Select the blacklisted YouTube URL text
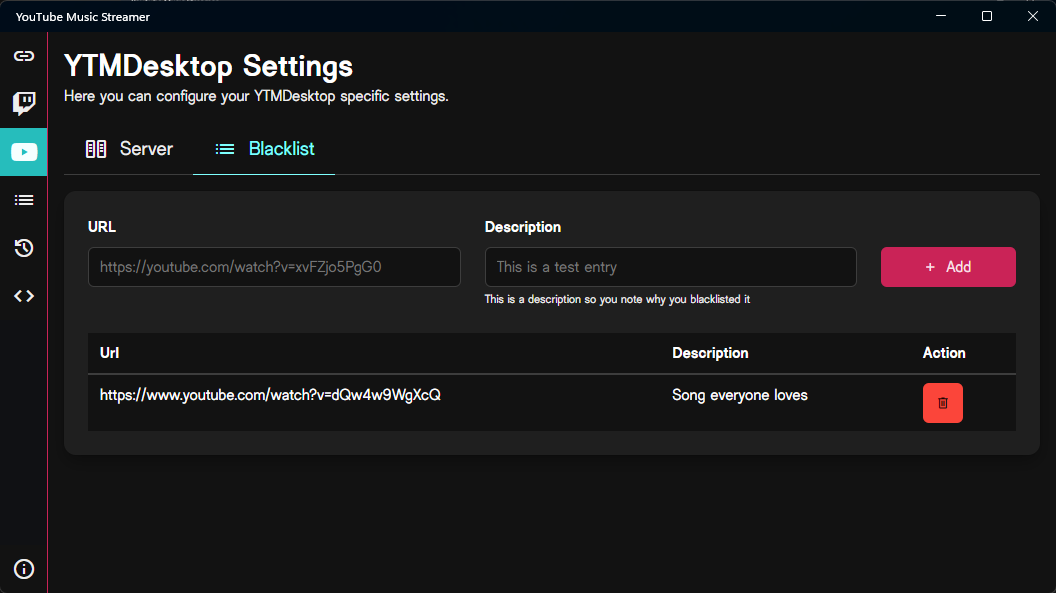 point(270,395)
